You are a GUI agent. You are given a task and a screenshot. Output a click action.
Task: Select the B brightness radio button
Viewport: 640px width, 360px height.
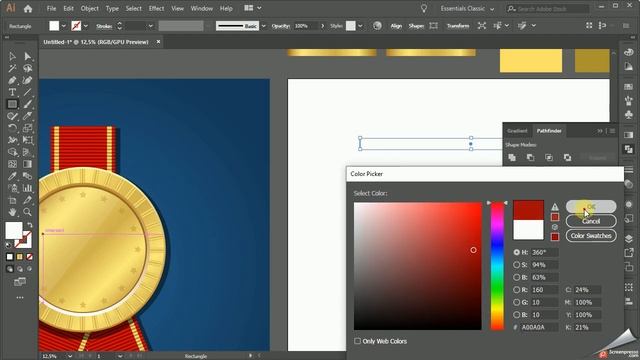pyautogui.click(x=517, y=277)
